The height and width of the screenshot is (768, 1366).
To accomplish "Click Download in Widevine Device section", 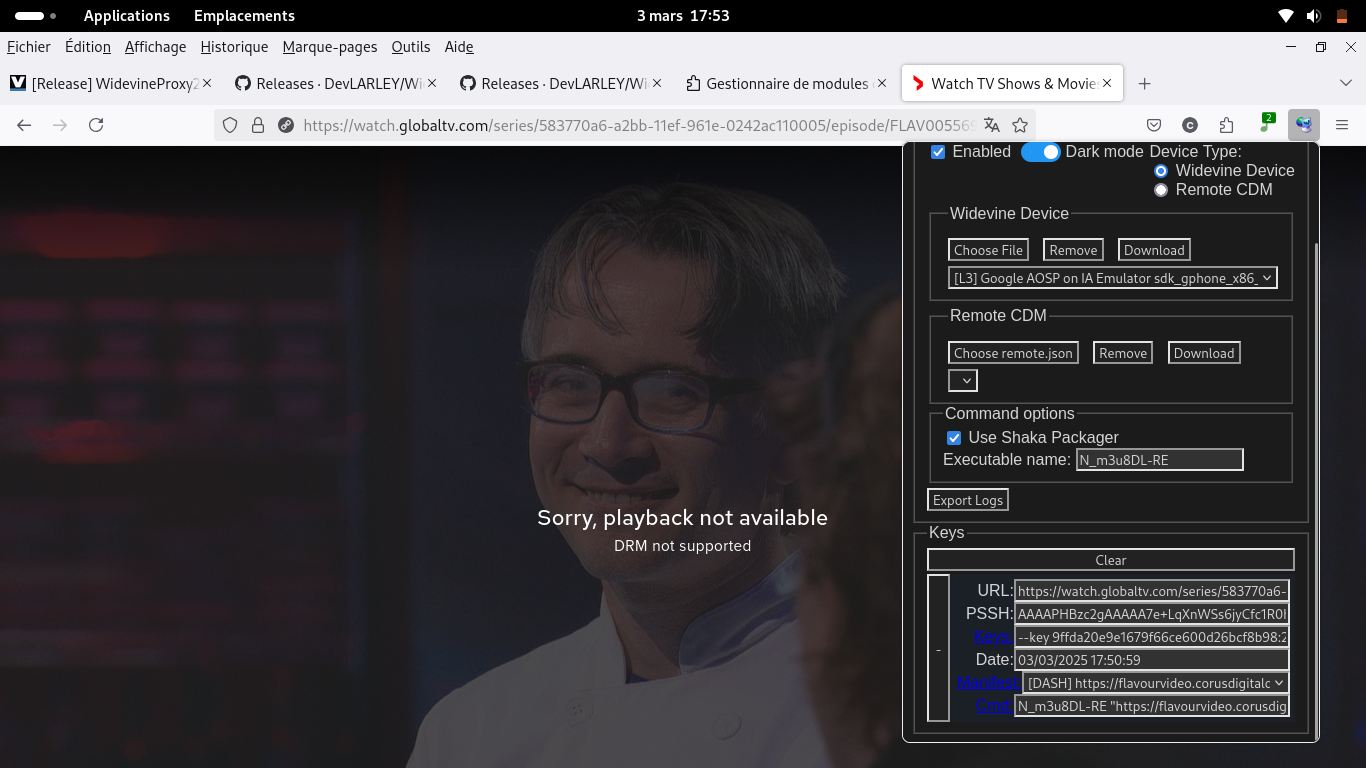I will (1154, 250).
